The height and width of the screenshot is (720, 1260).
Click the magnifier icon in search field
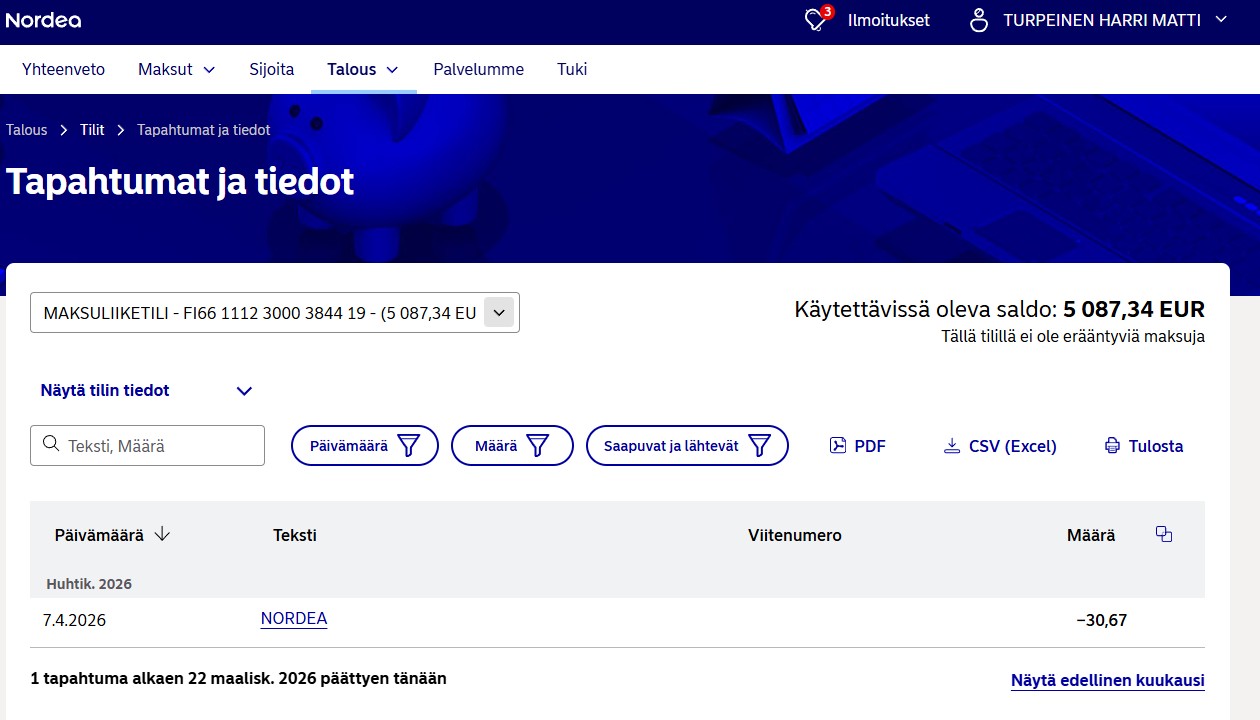[x=50, y=445]
